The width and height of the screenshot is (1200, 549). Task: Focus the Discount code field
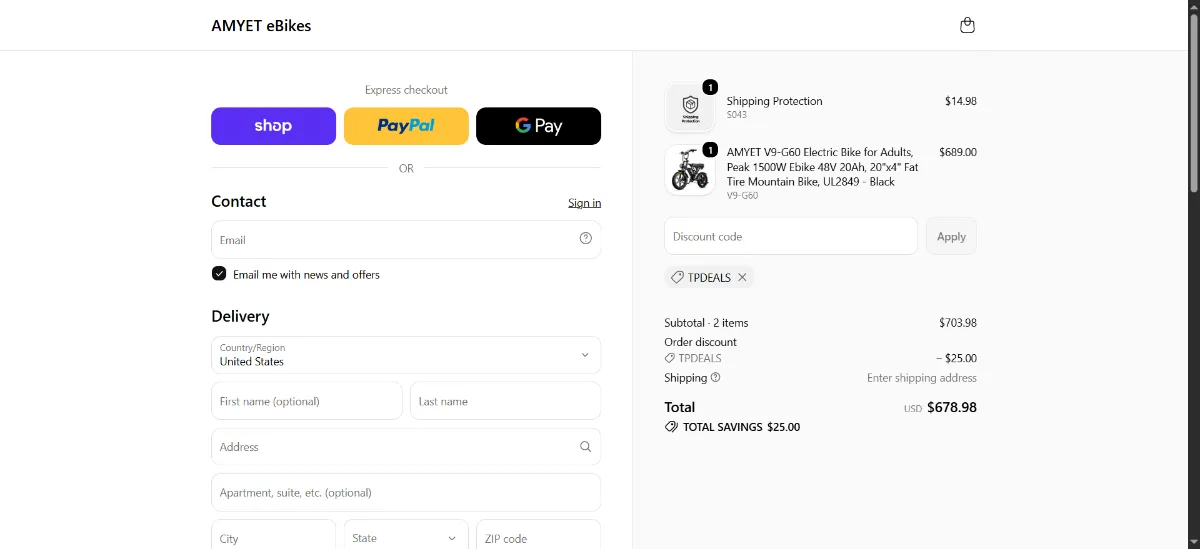tap(791, 236)
